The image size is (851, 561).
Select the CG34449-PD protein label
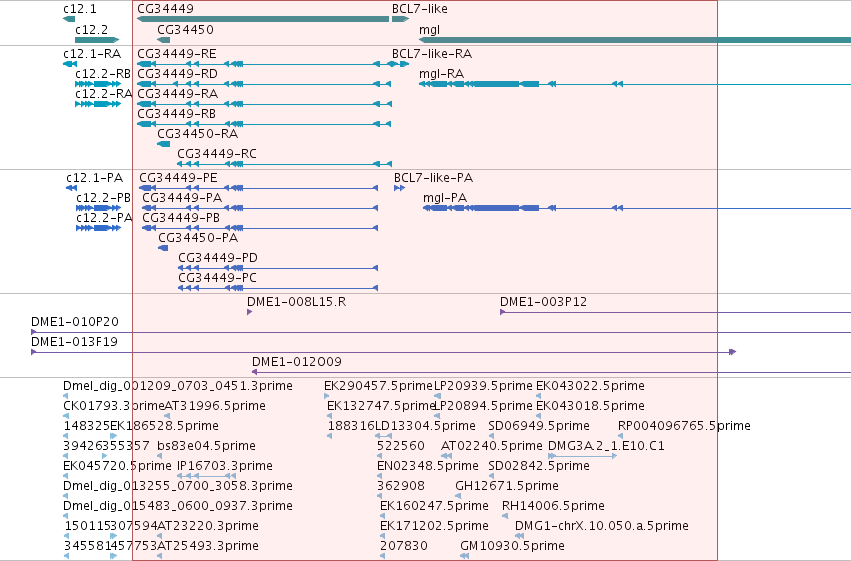218,258
